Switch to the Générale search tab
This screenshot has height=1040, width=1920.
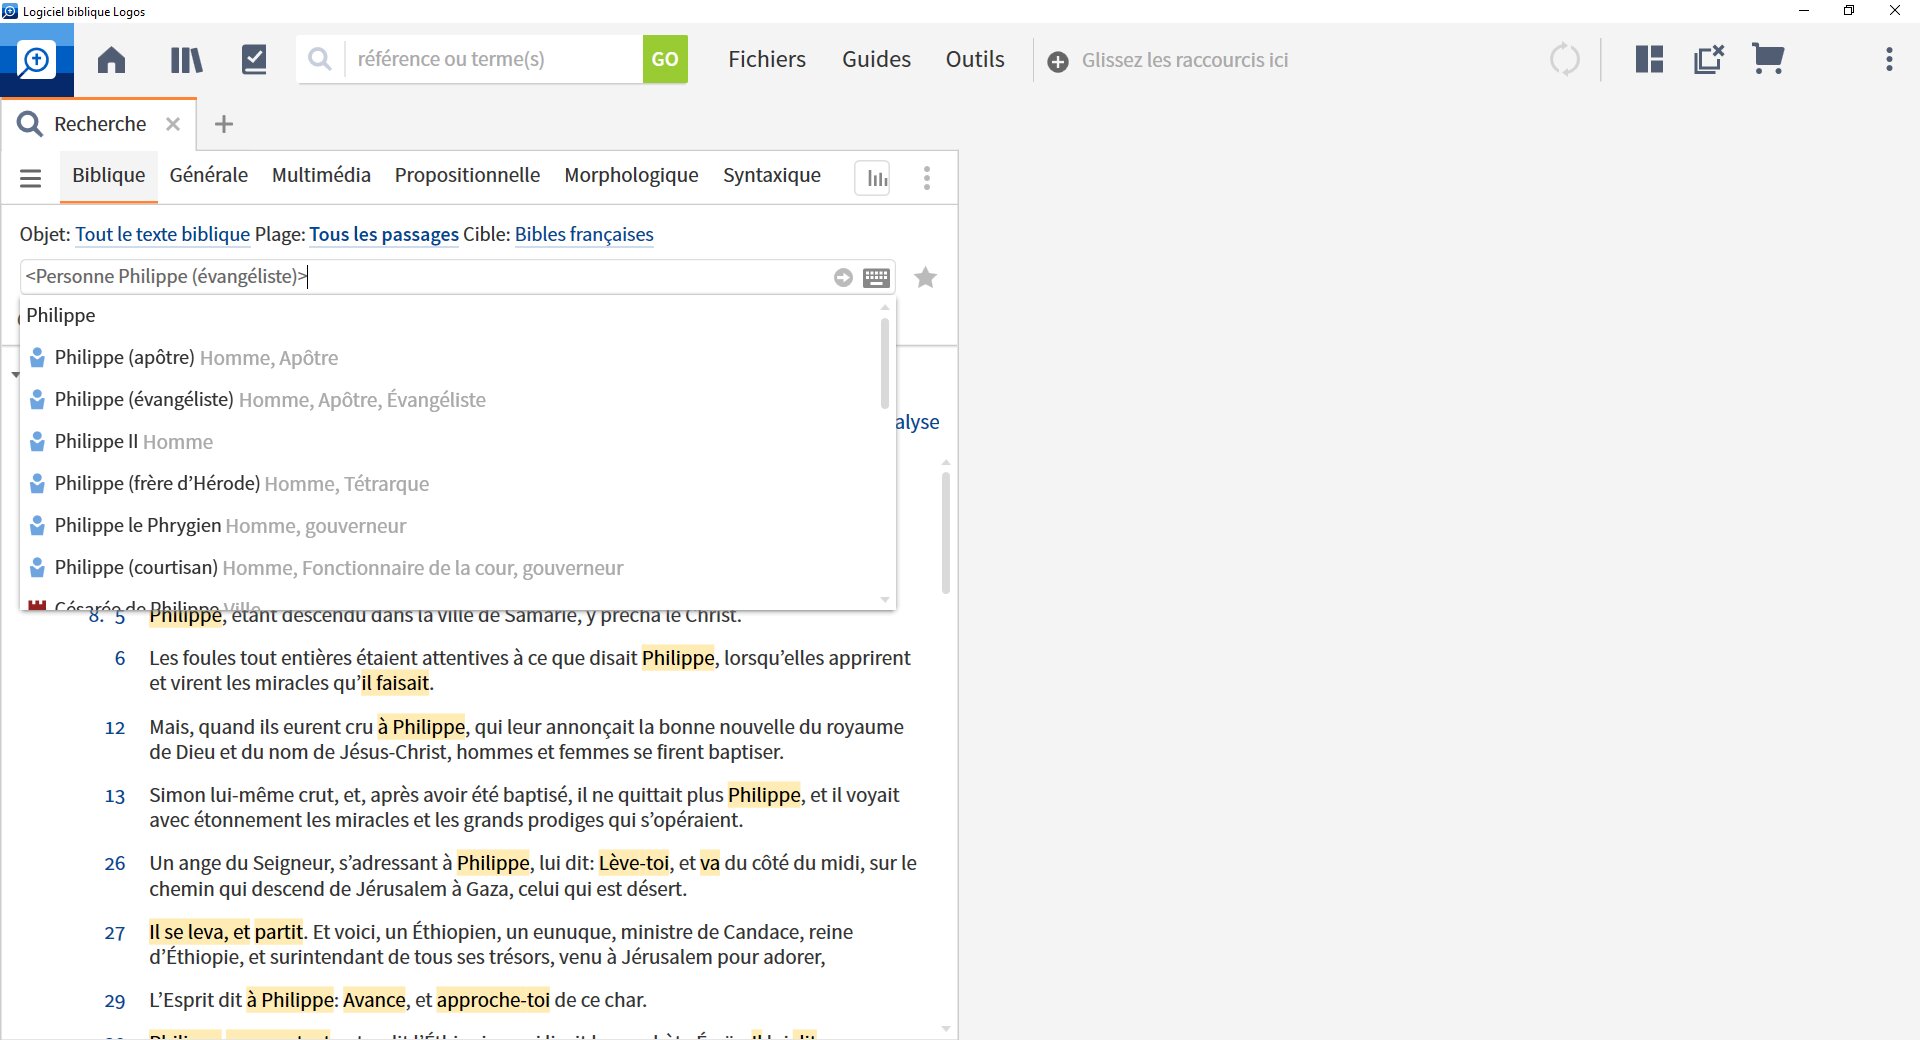click(x=208, y=175)
